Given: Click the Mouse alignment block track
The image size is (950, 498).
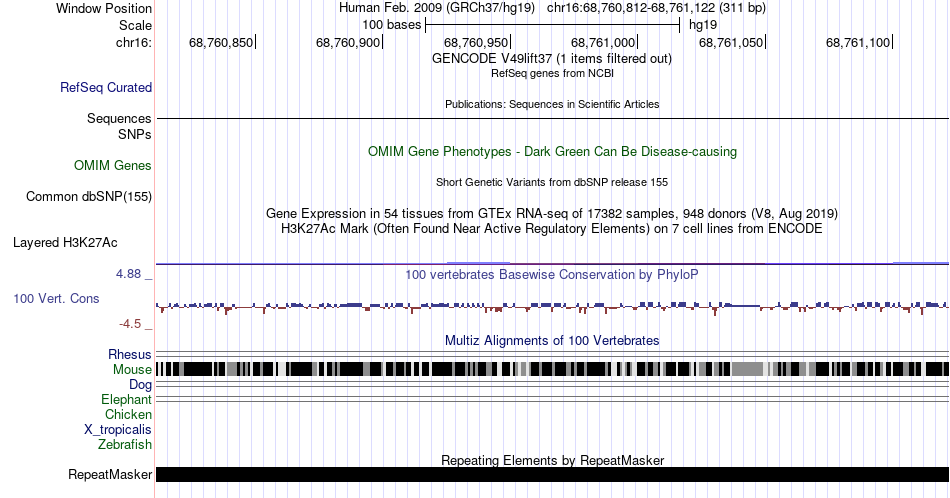Looking at the screenshot, I should coord(552,369).
